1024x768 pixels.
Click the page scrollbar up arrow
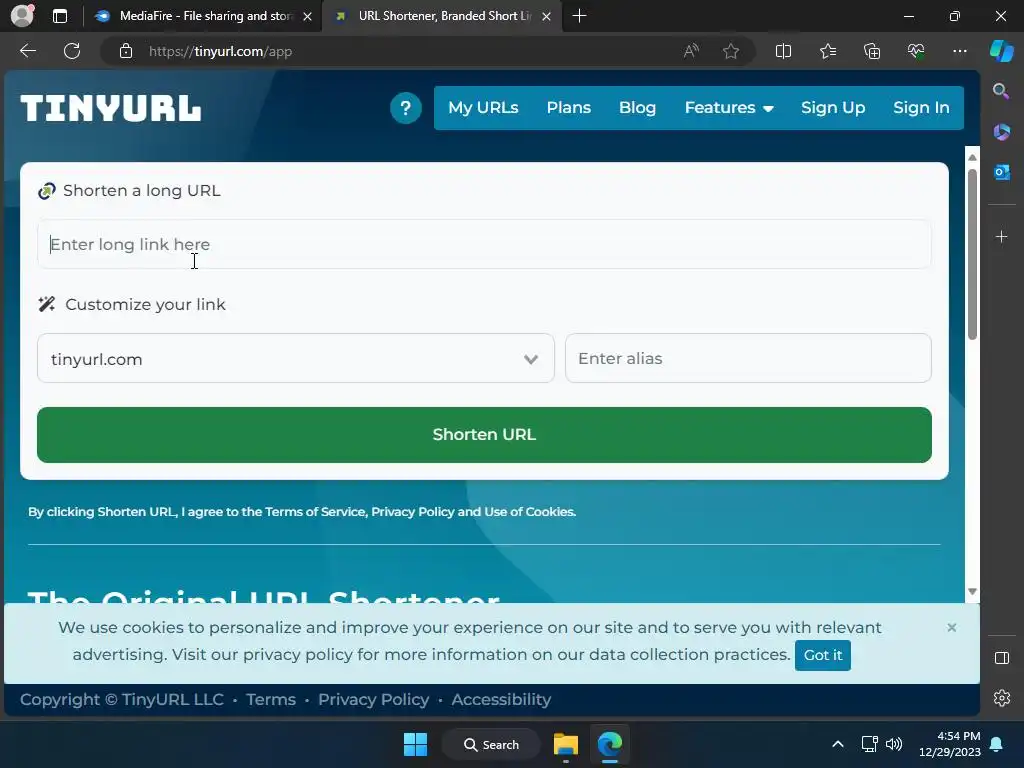point(972,157)
